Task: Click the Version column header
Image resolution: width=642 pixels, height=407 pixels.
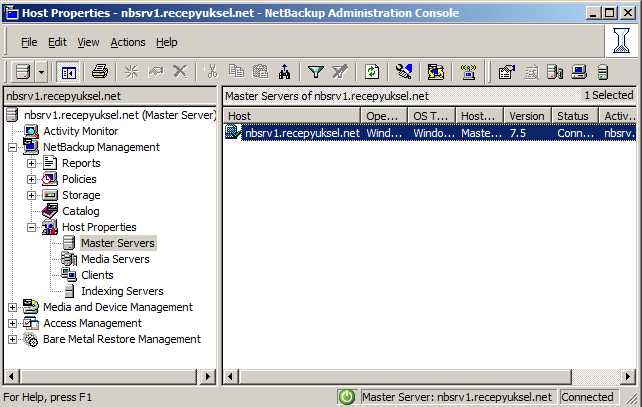Action: coord(528,116)
